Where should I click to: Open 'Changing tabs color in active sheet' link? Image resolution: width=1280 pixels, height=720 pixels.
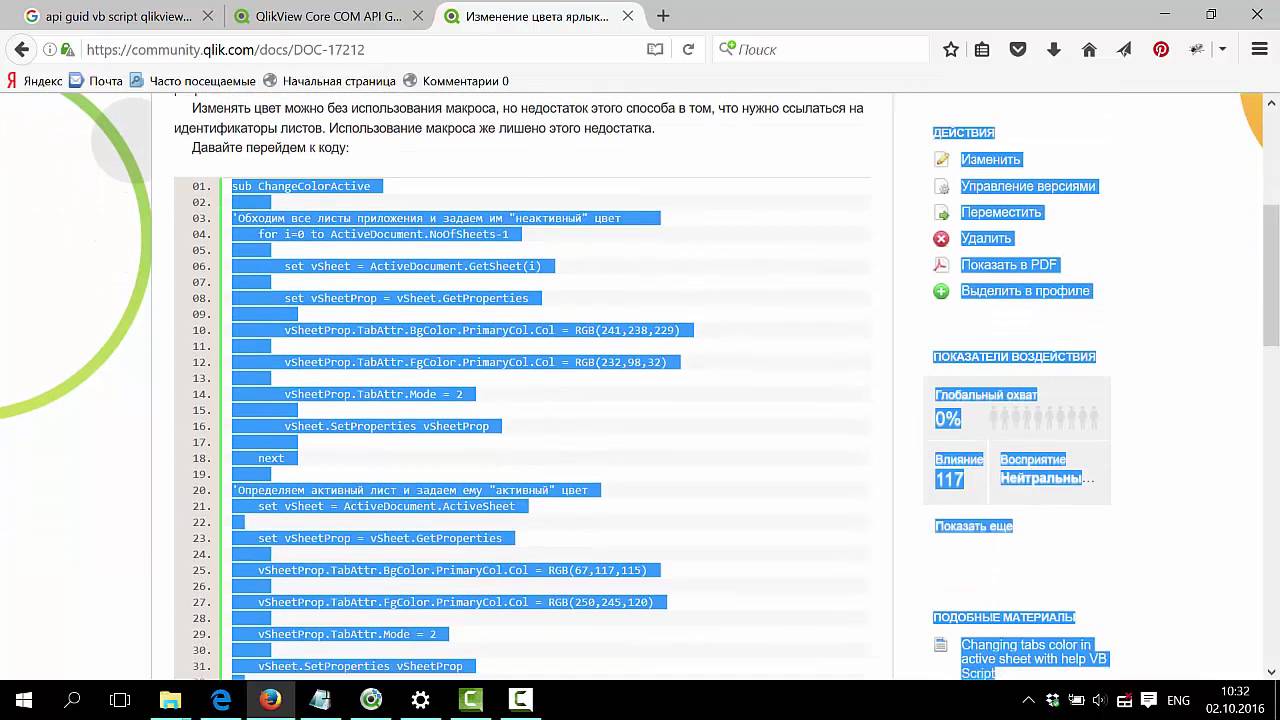(1034, 659)
